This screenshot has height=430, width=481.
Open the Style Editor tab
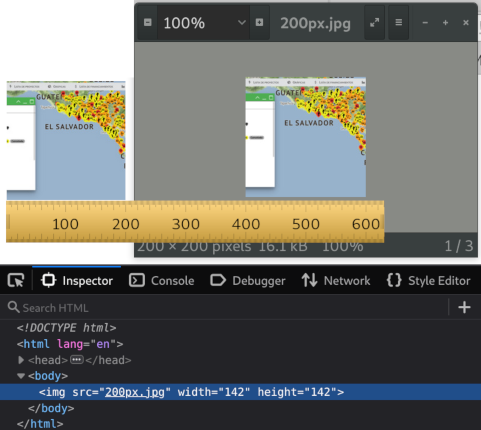[x=428, y=280]
